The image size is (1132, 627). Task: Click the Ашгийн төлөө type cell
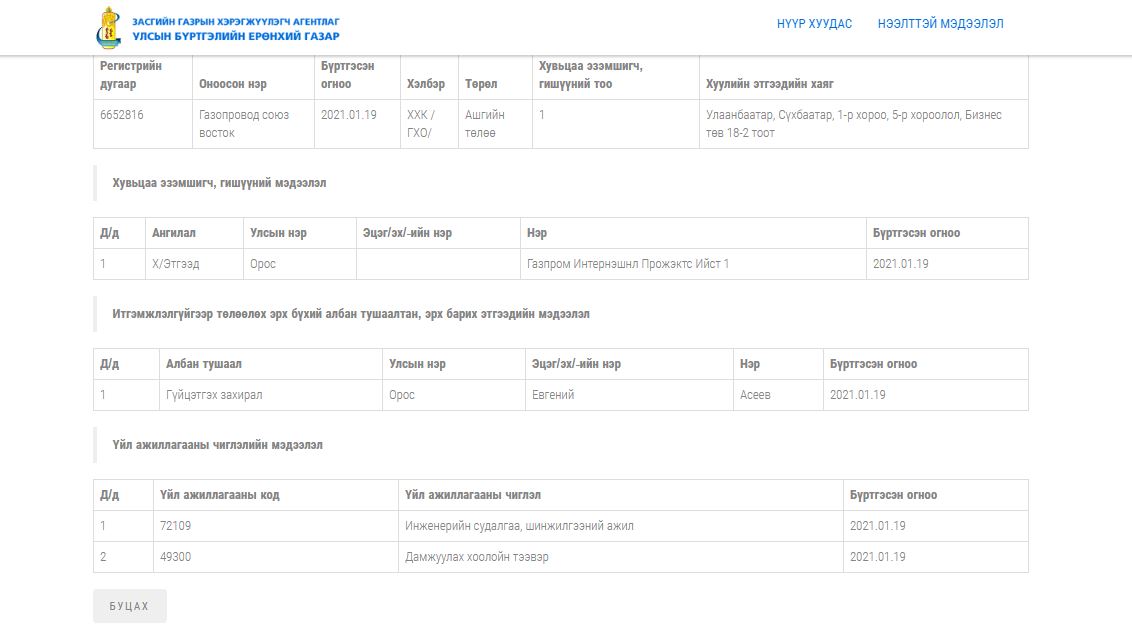pos(485,124)
